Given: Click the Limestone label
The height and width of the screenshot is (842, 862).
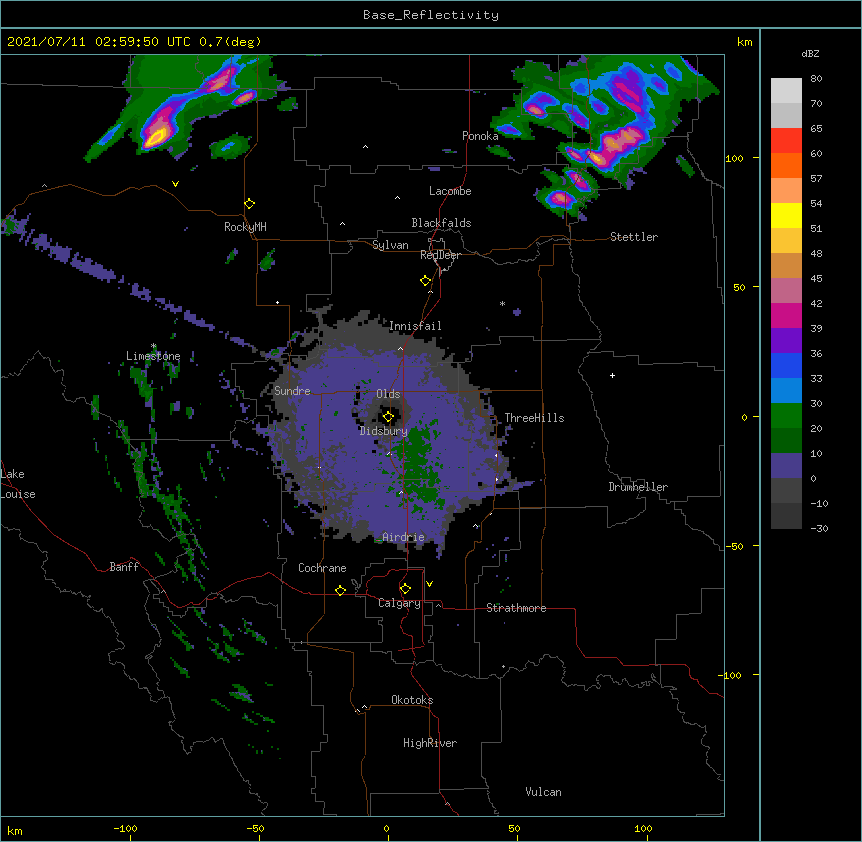Looking at the screenshot, I should pyautogui.click(x=153, y=356).
